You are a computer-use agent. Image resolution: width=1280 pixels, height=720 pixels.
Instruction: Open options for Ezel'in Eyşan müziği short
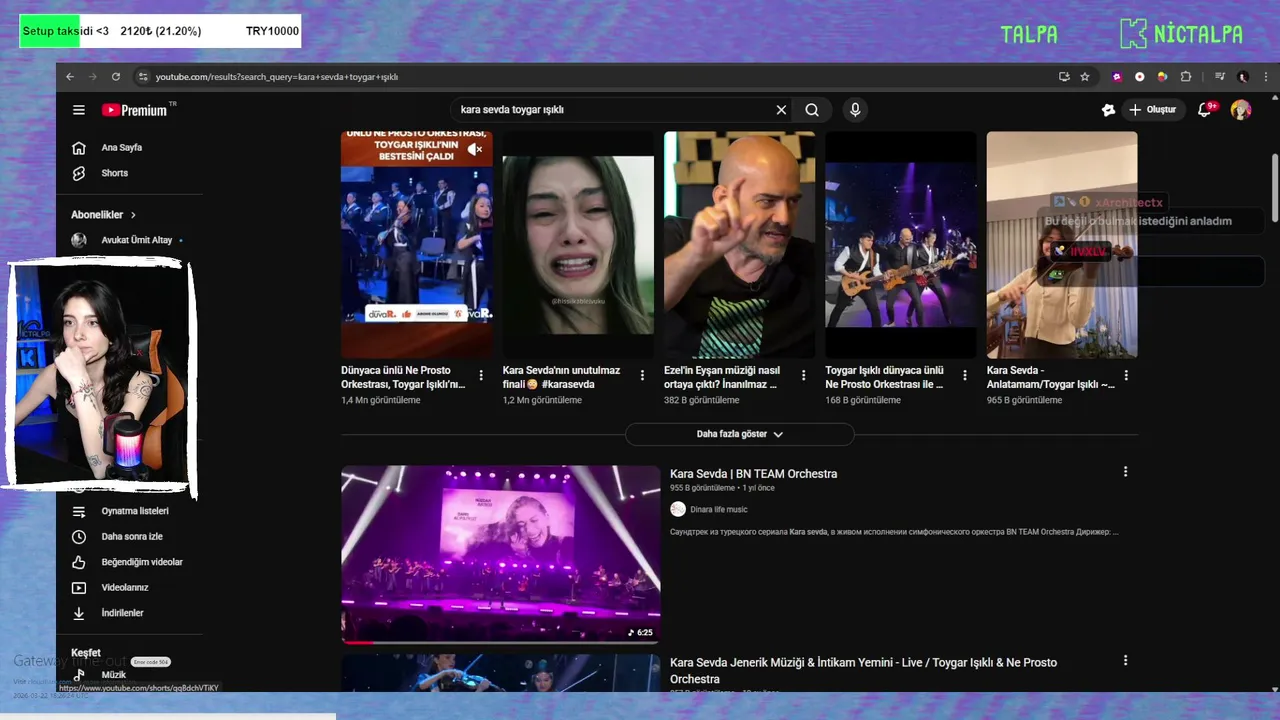coord(804,376)
